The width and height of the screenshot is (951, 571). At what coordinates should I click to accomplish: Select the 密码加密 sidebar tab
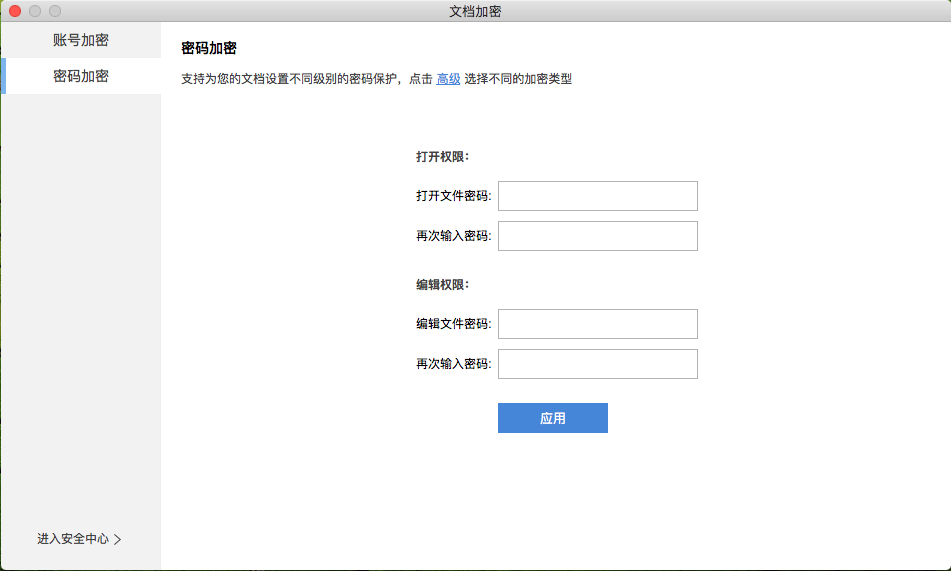click(x=81, y=76)
